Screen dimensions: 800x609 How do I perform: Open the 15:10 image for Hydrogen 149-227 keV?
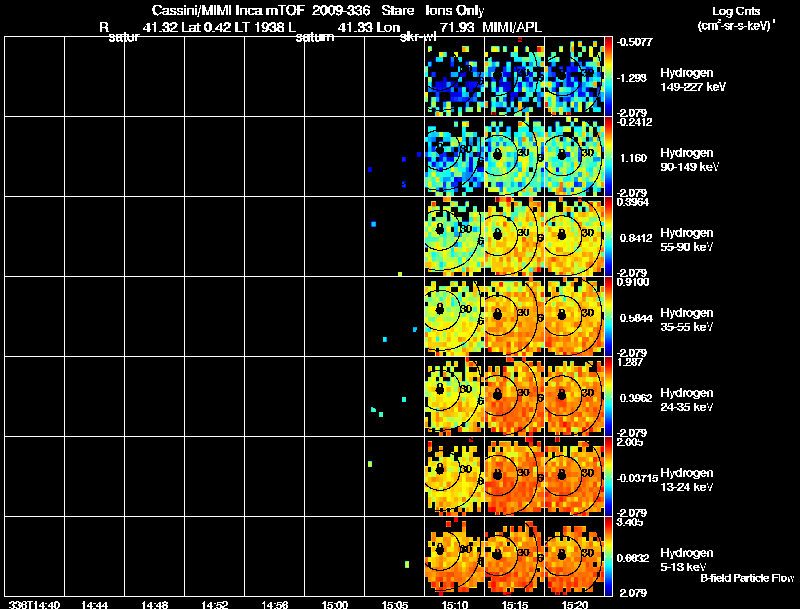(x=454, y=77)
